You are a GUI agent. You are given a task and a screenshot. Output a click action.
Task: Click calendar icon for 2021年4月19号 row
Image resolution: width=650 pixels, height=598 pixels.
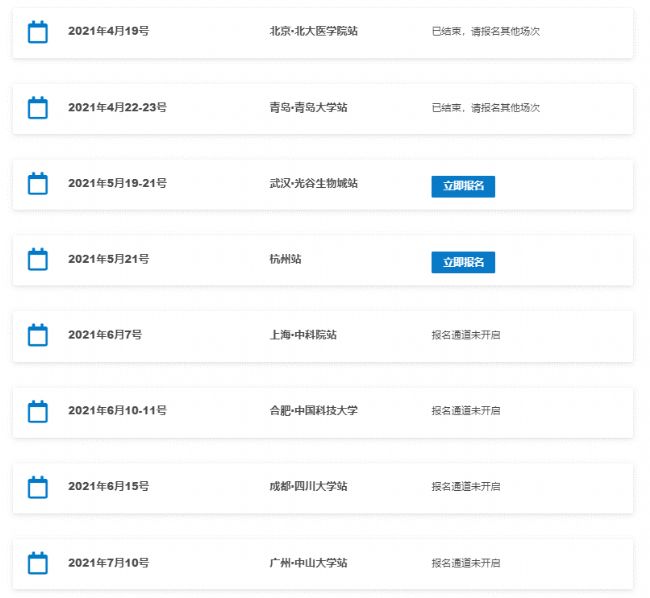(38, 31)
